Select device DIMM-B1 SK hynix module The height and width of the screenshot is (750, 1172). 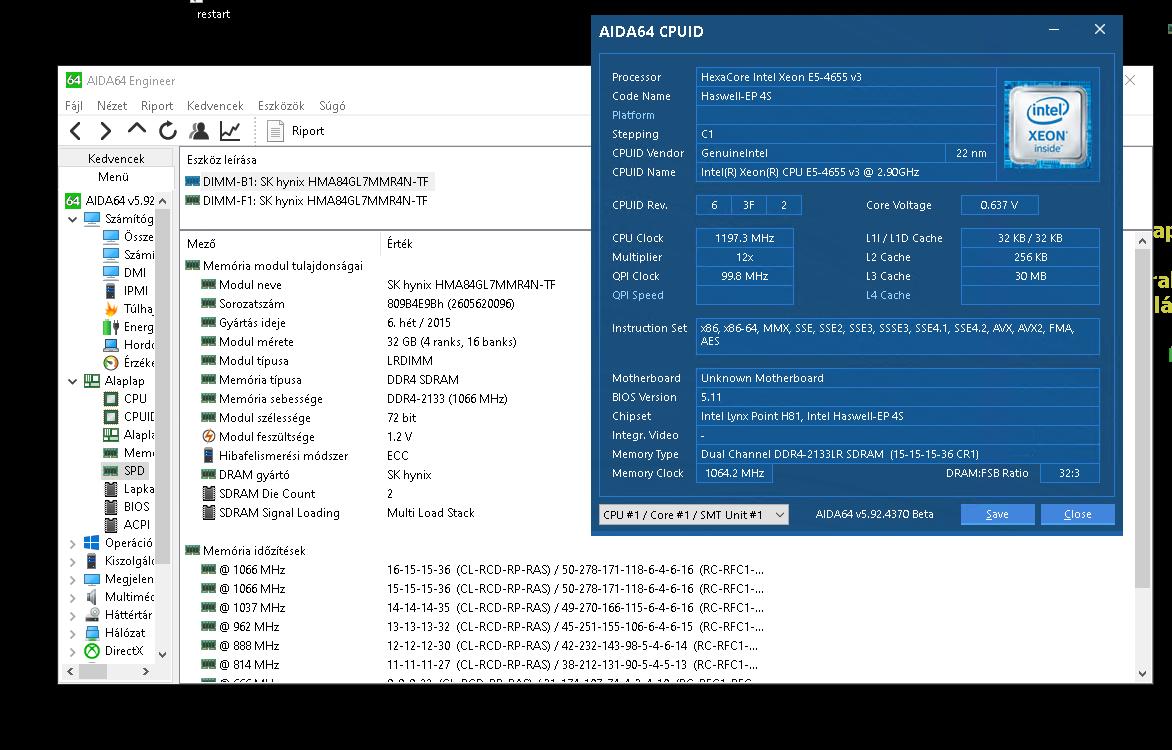tap(307, 182)
